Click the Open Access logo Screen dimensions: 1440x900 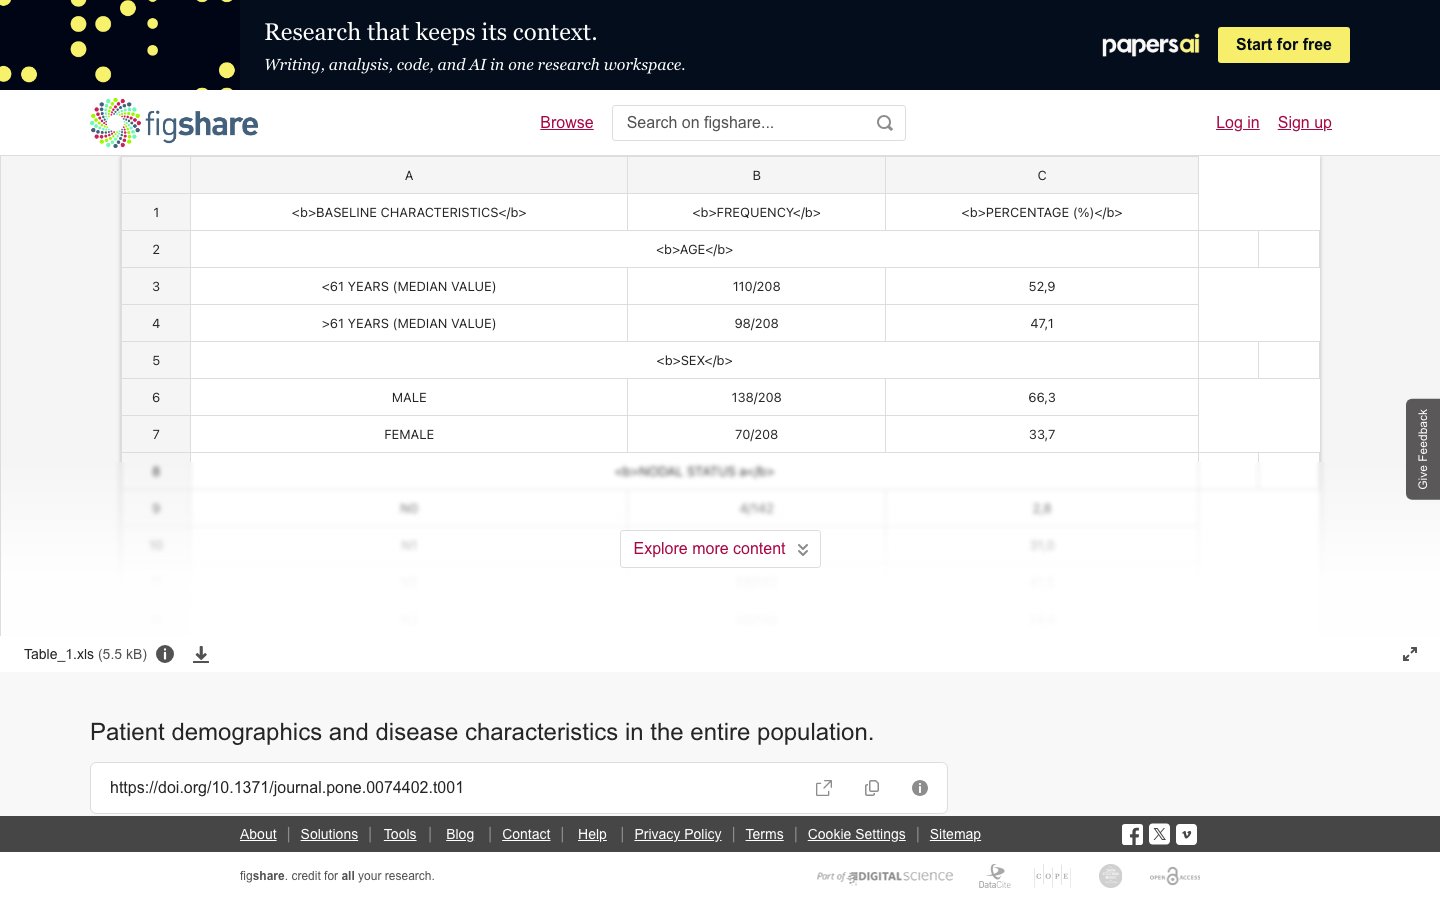1175,876
